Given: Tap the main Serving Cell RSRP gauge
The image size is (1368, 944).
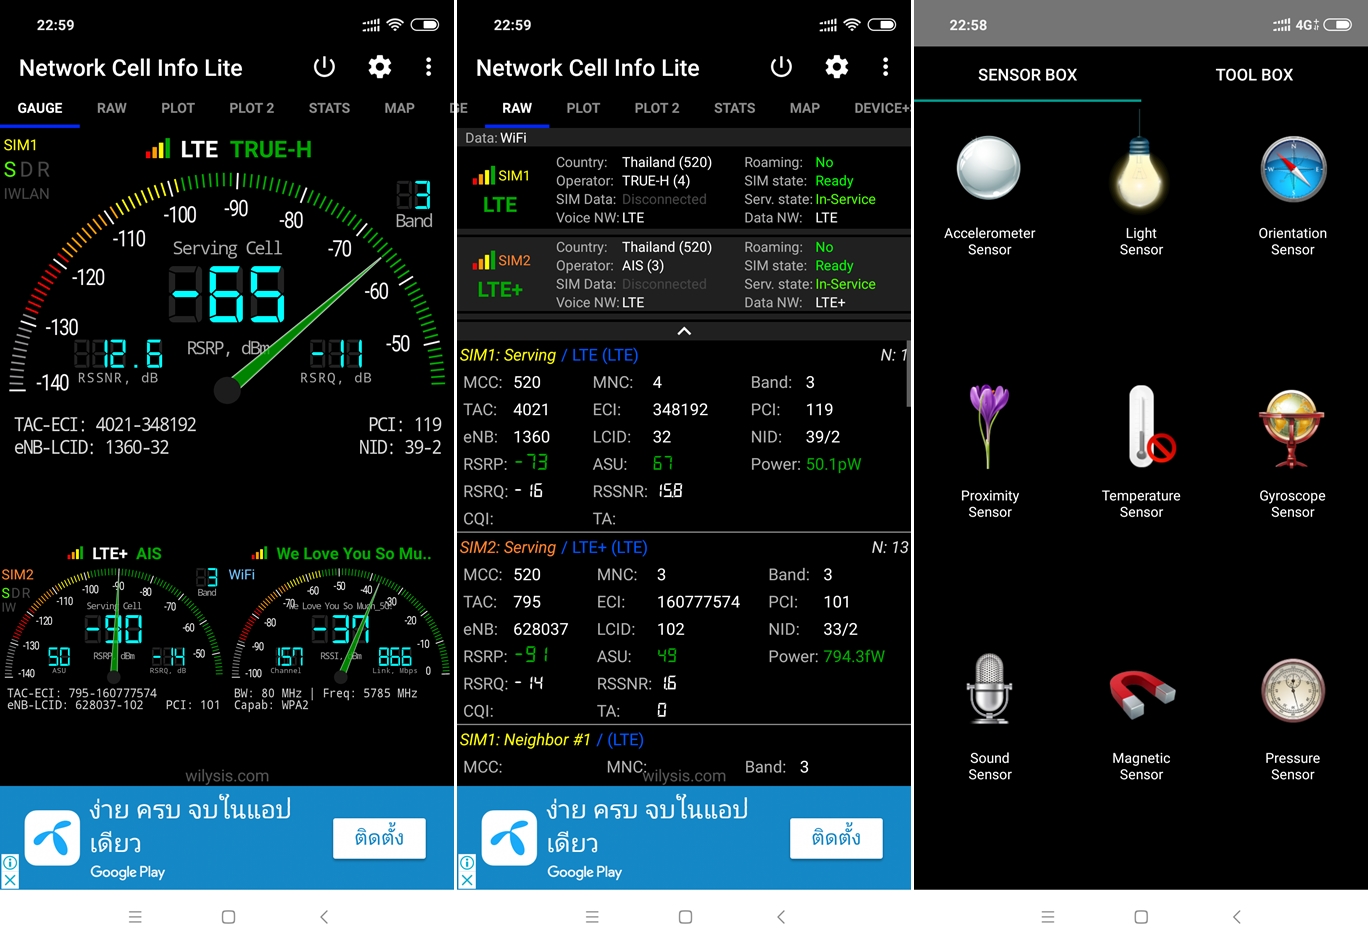Looking at the screenshot, I should 227,290.
